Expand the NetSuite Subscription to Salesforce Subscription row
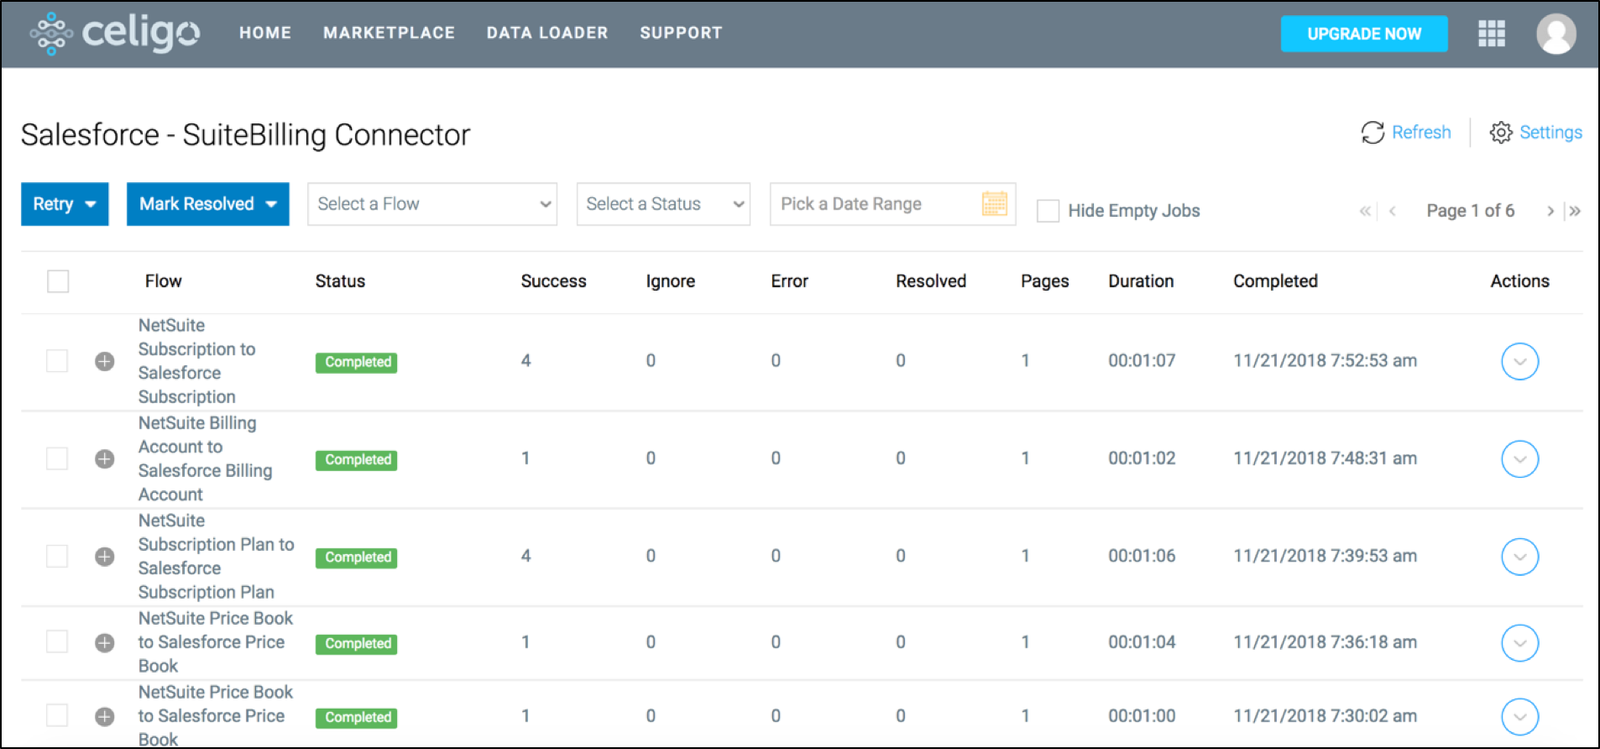This screenshot has height=749, width=1600. click(104, 361)
